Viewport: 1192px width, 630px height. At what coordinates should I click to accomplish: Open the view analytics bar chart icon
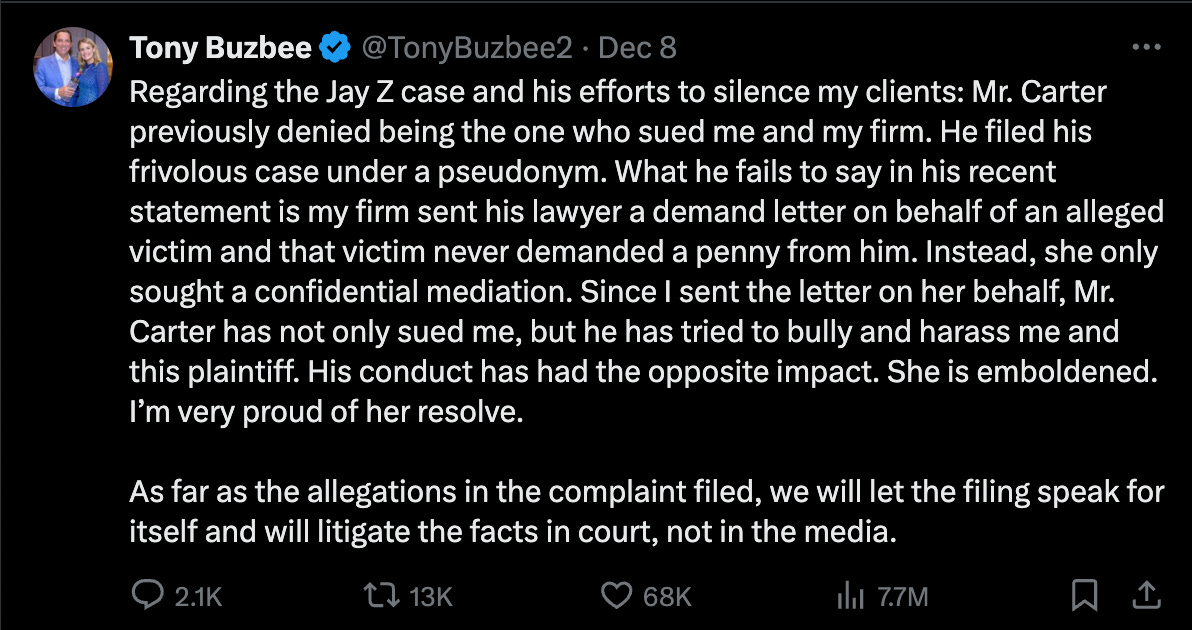pos(850,596)
